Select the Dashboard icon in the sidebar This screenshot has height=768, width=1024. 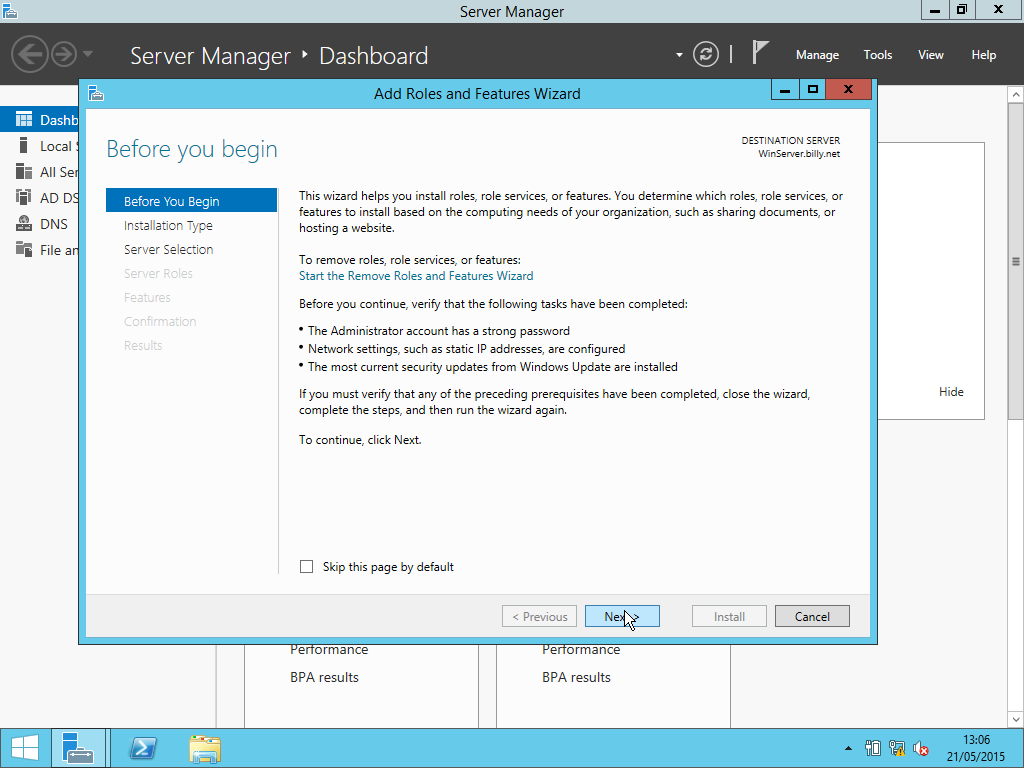(24, 120)
